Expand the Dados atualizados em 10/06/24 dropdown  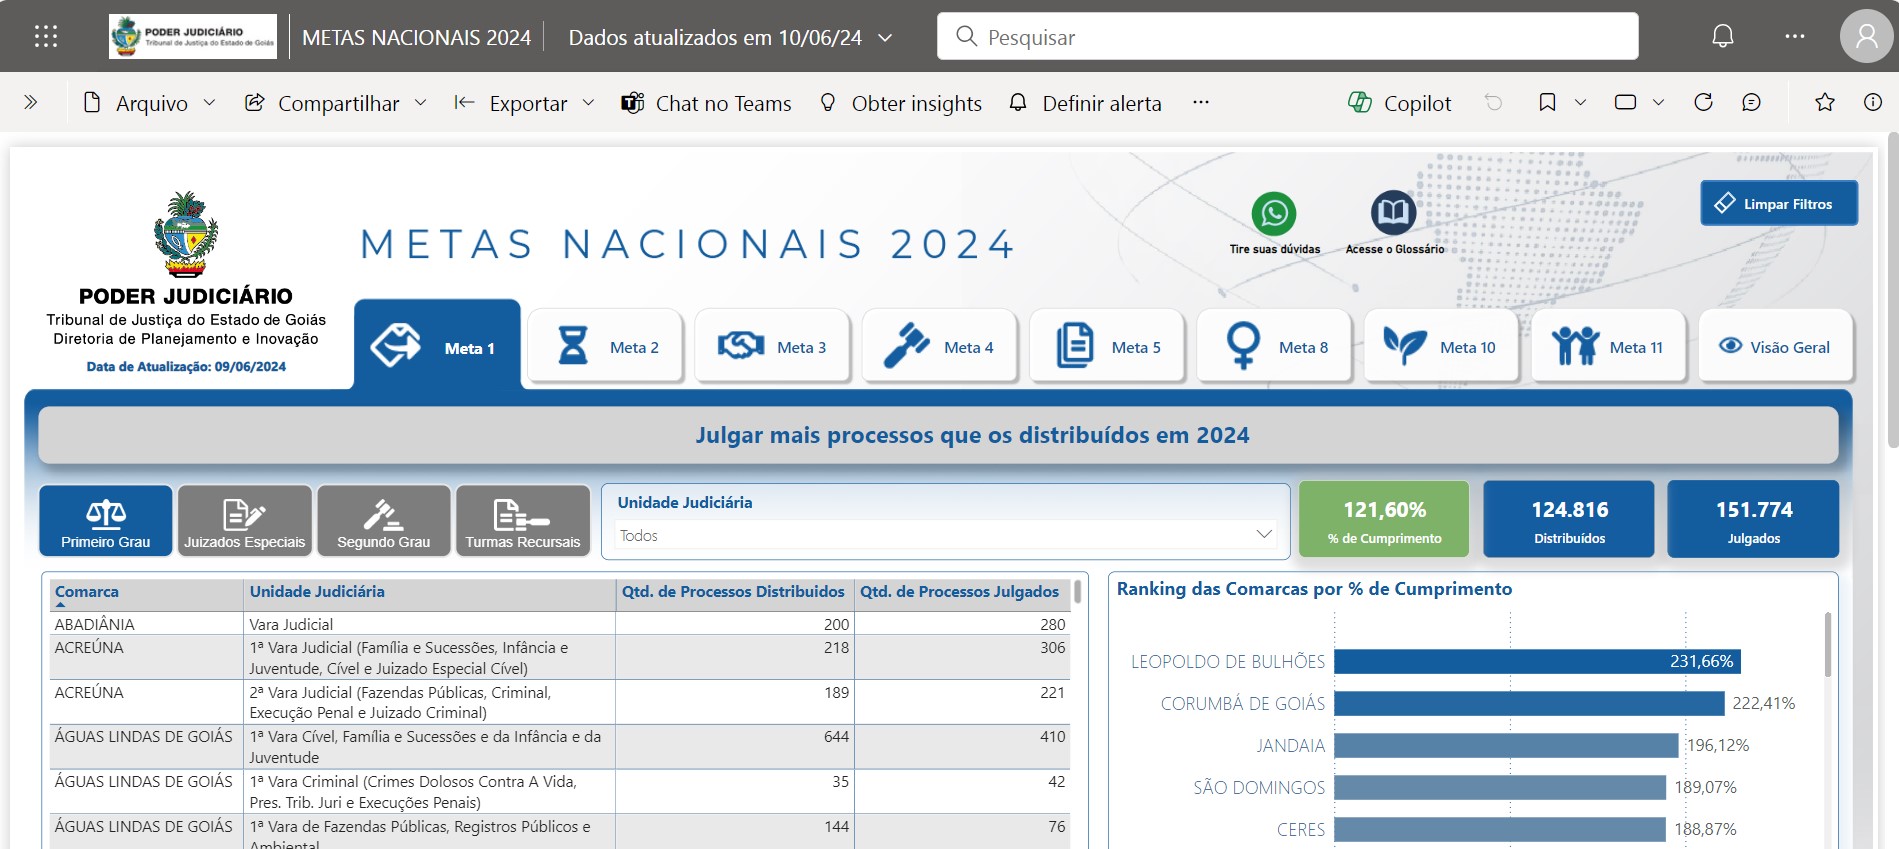click(x=730, y=37)
